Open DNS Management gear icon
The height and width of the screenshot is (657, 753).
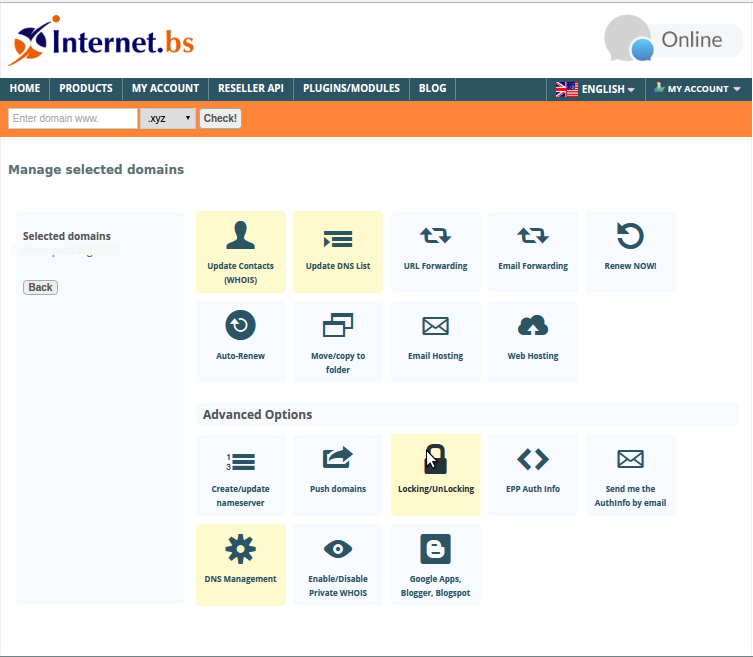[240, 550]
